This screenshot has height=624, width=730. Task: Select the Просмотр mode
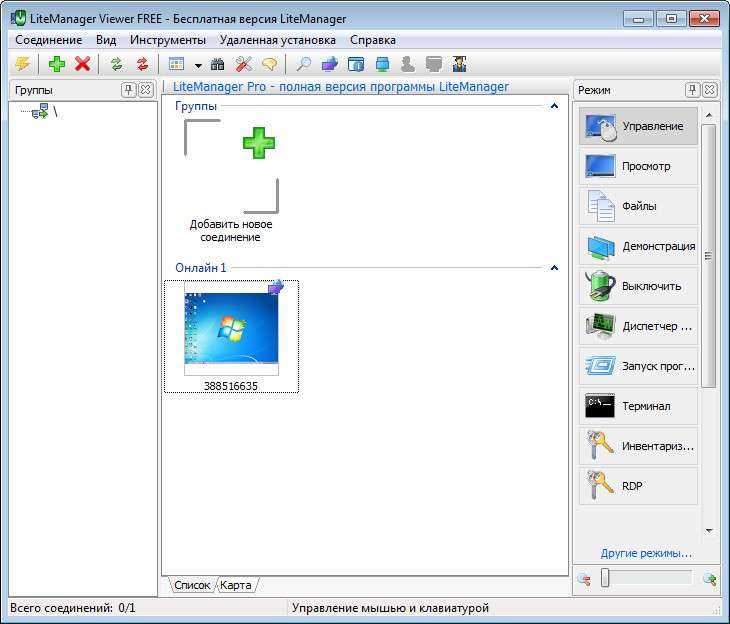pos(638,166)
